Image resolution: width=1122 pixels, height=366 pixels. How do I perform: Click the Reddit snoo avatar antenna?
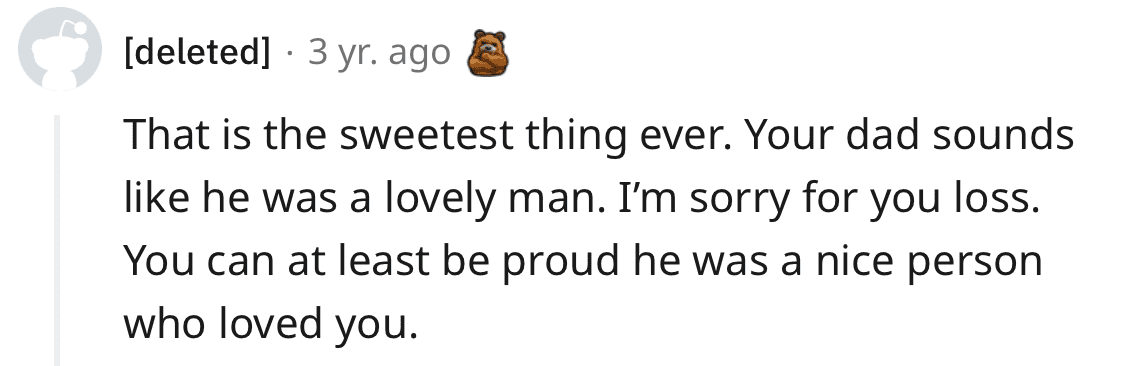point(74,30)
